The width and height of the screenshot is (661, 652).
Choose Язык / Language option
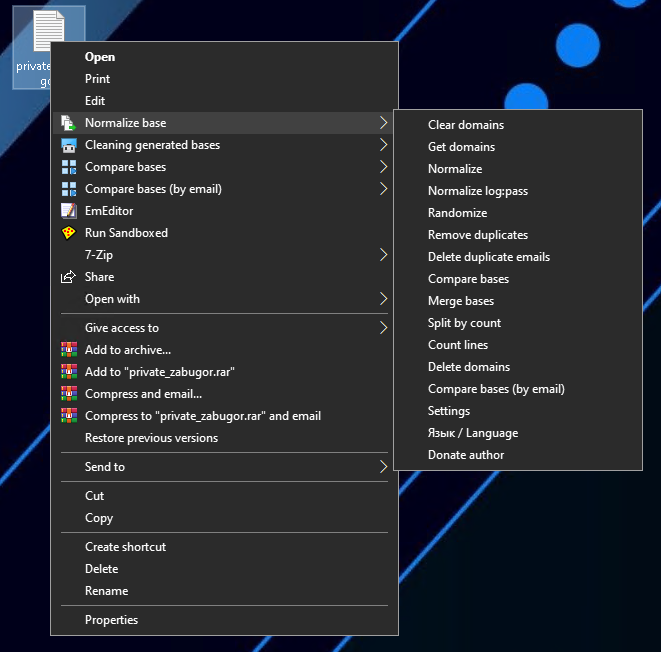(472, 433)
